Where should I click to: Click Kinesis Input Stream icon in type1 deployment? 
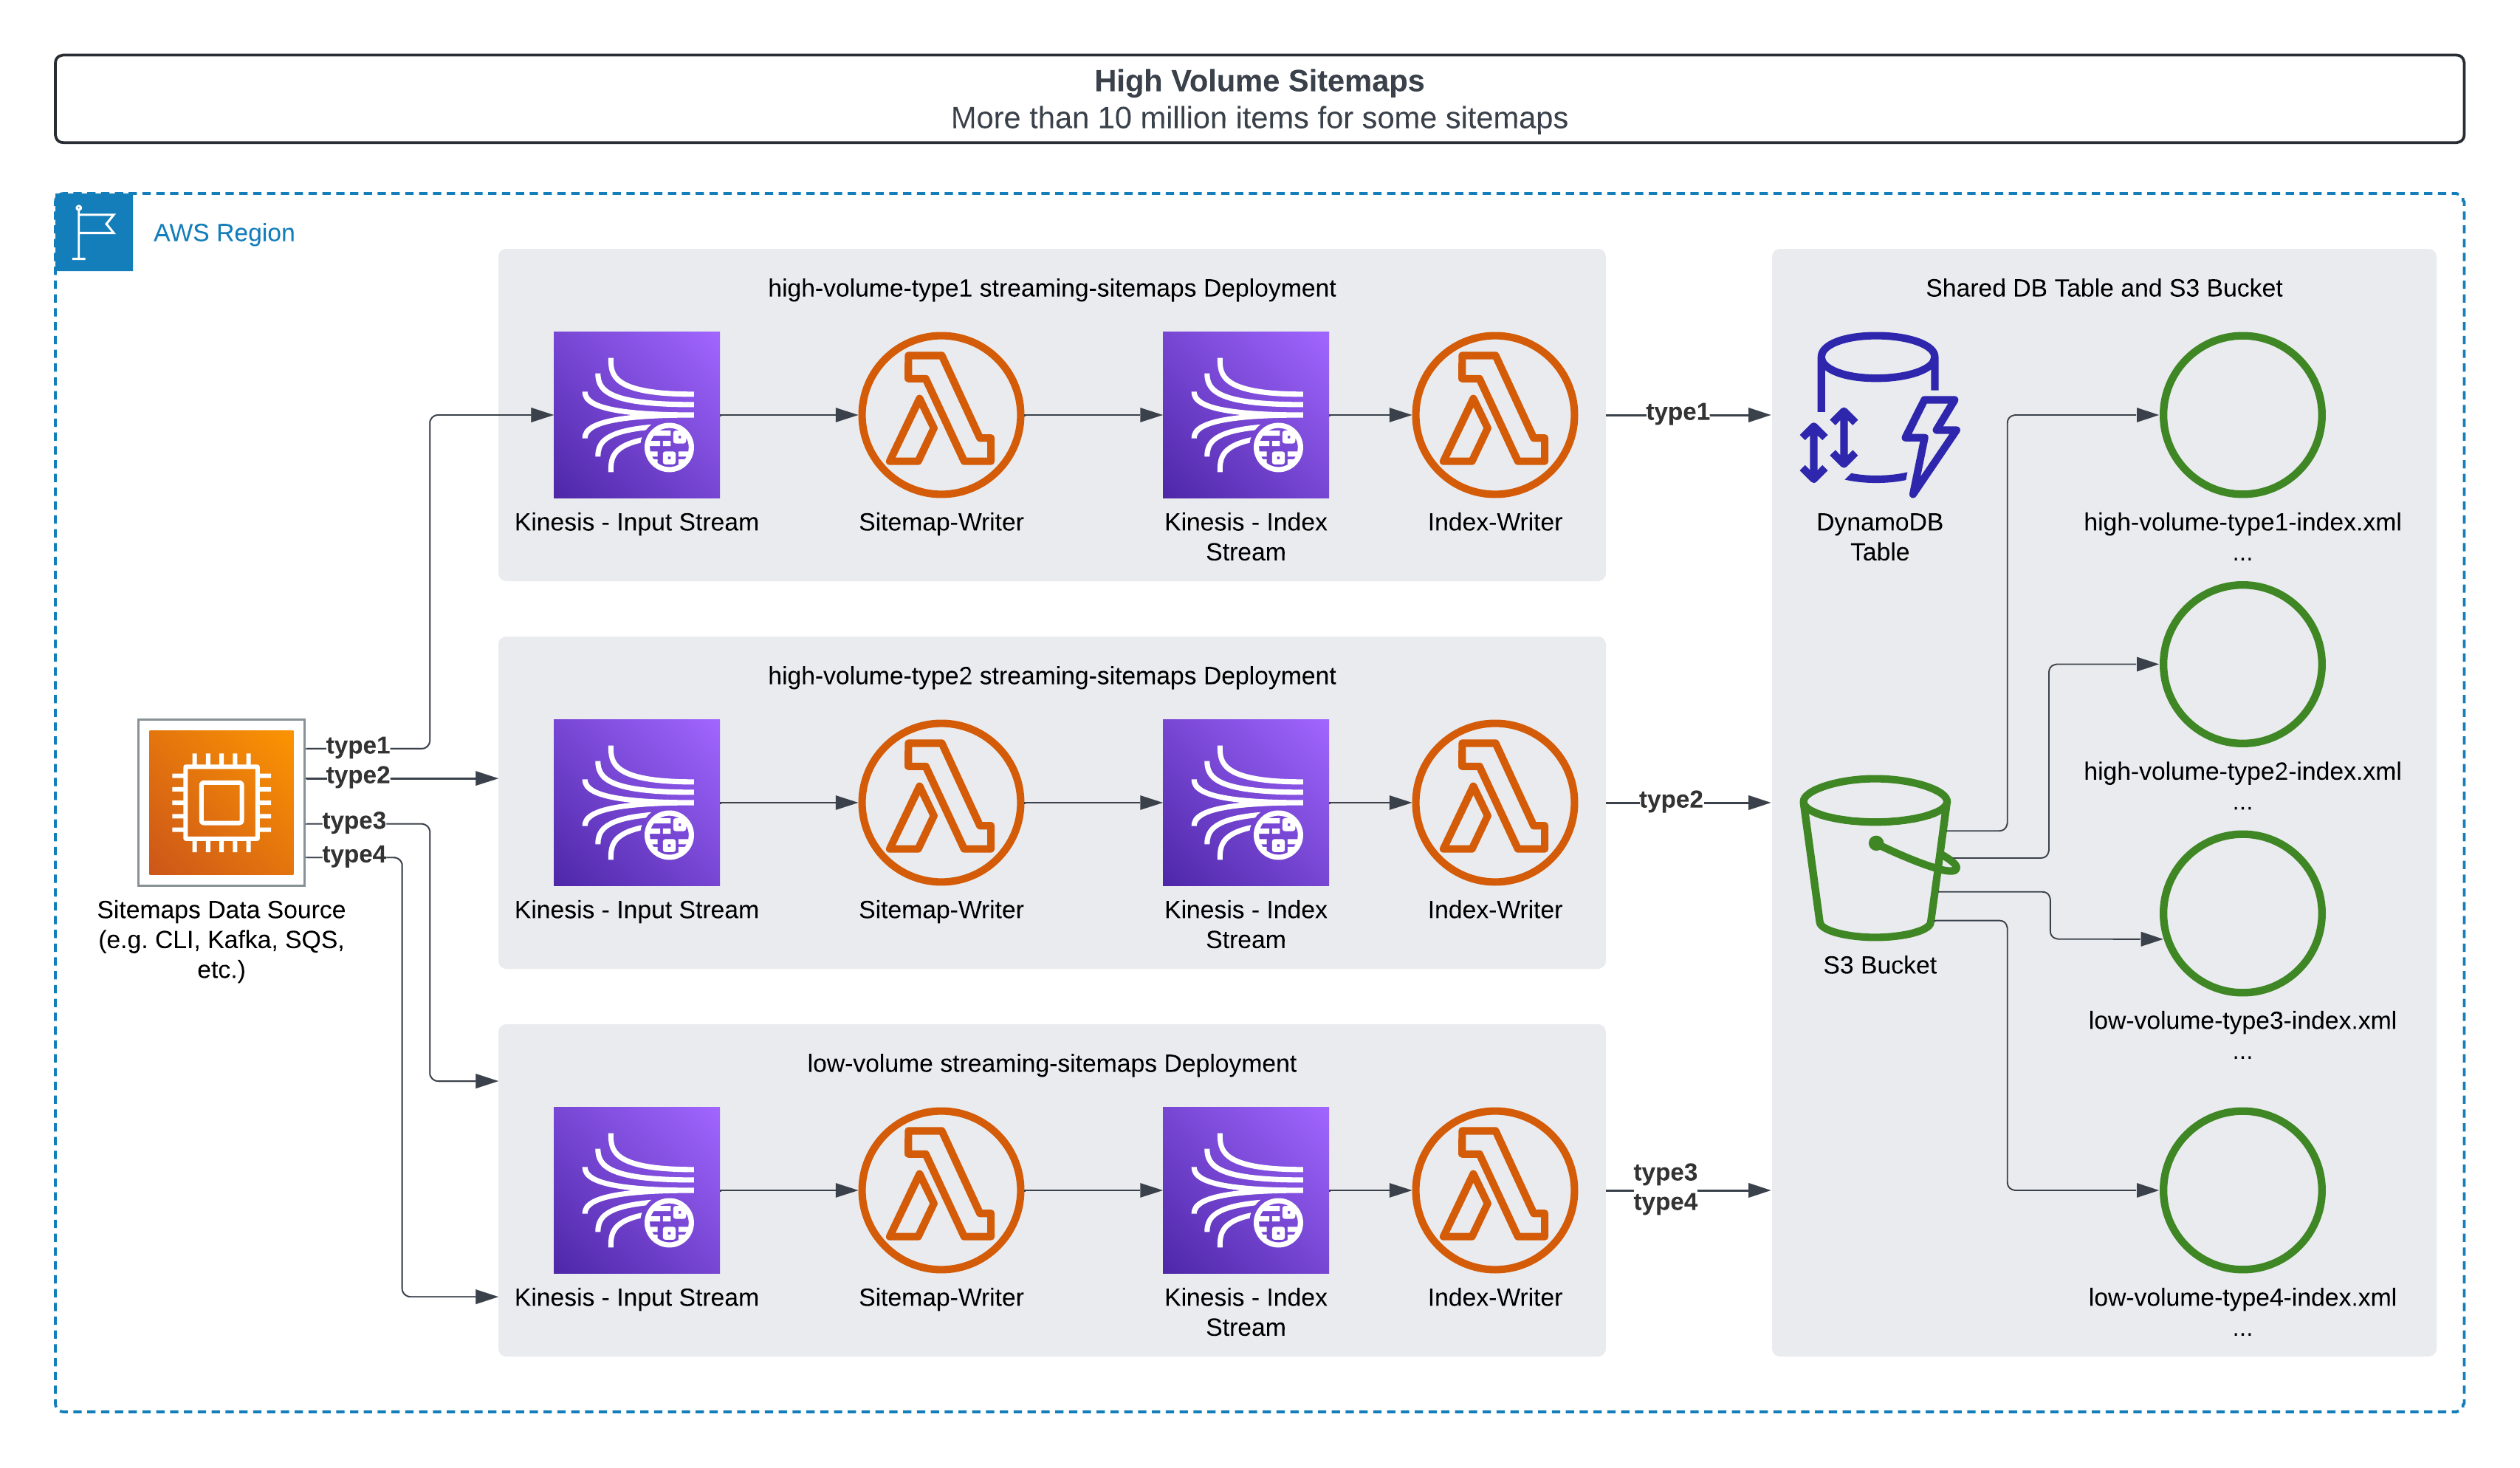coord(636,415)
